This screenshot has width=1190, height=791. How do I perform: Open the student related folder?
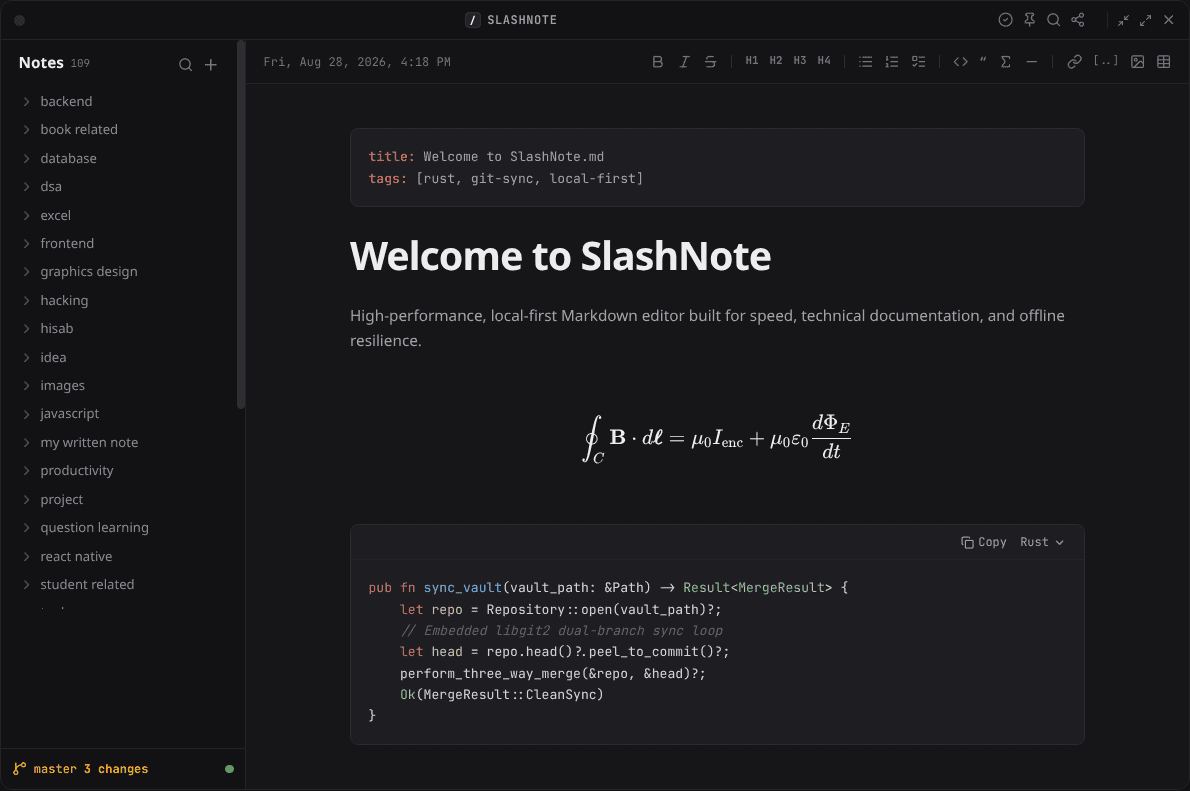87,585
